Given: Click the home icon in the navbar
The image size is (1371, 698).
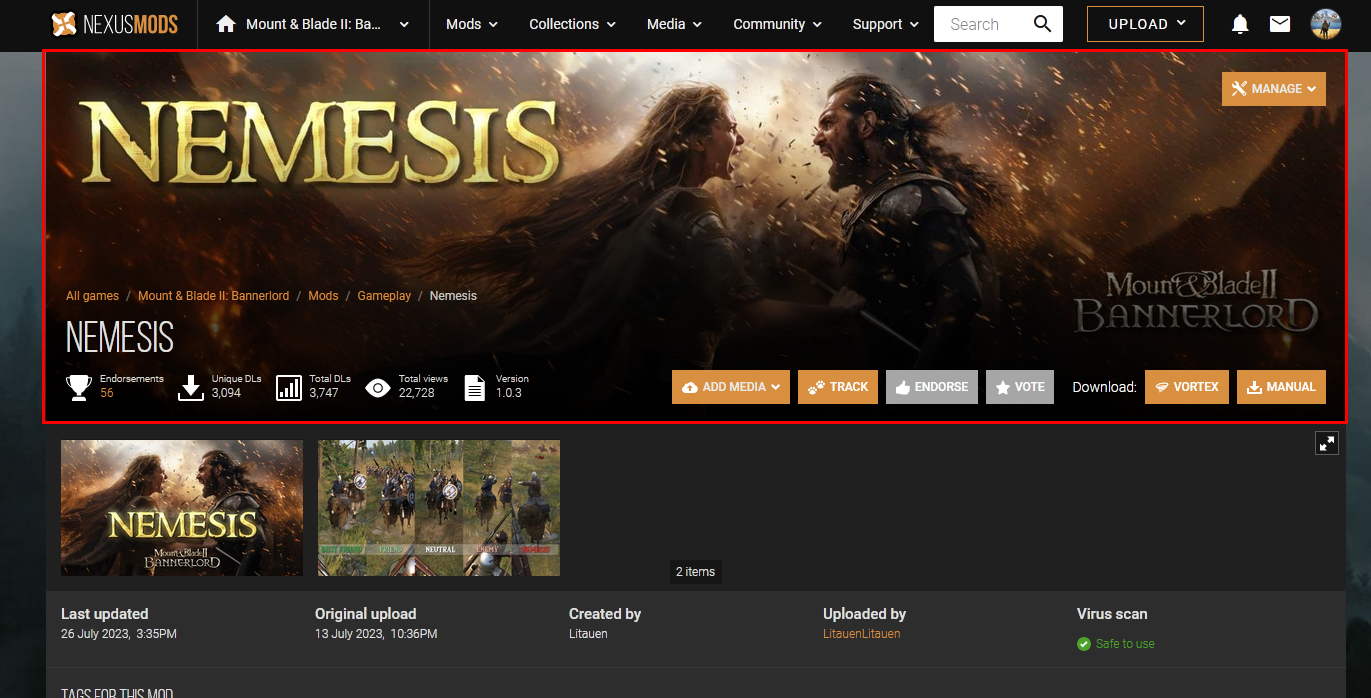Looking at the screenshot, I should tap(226, 24).
